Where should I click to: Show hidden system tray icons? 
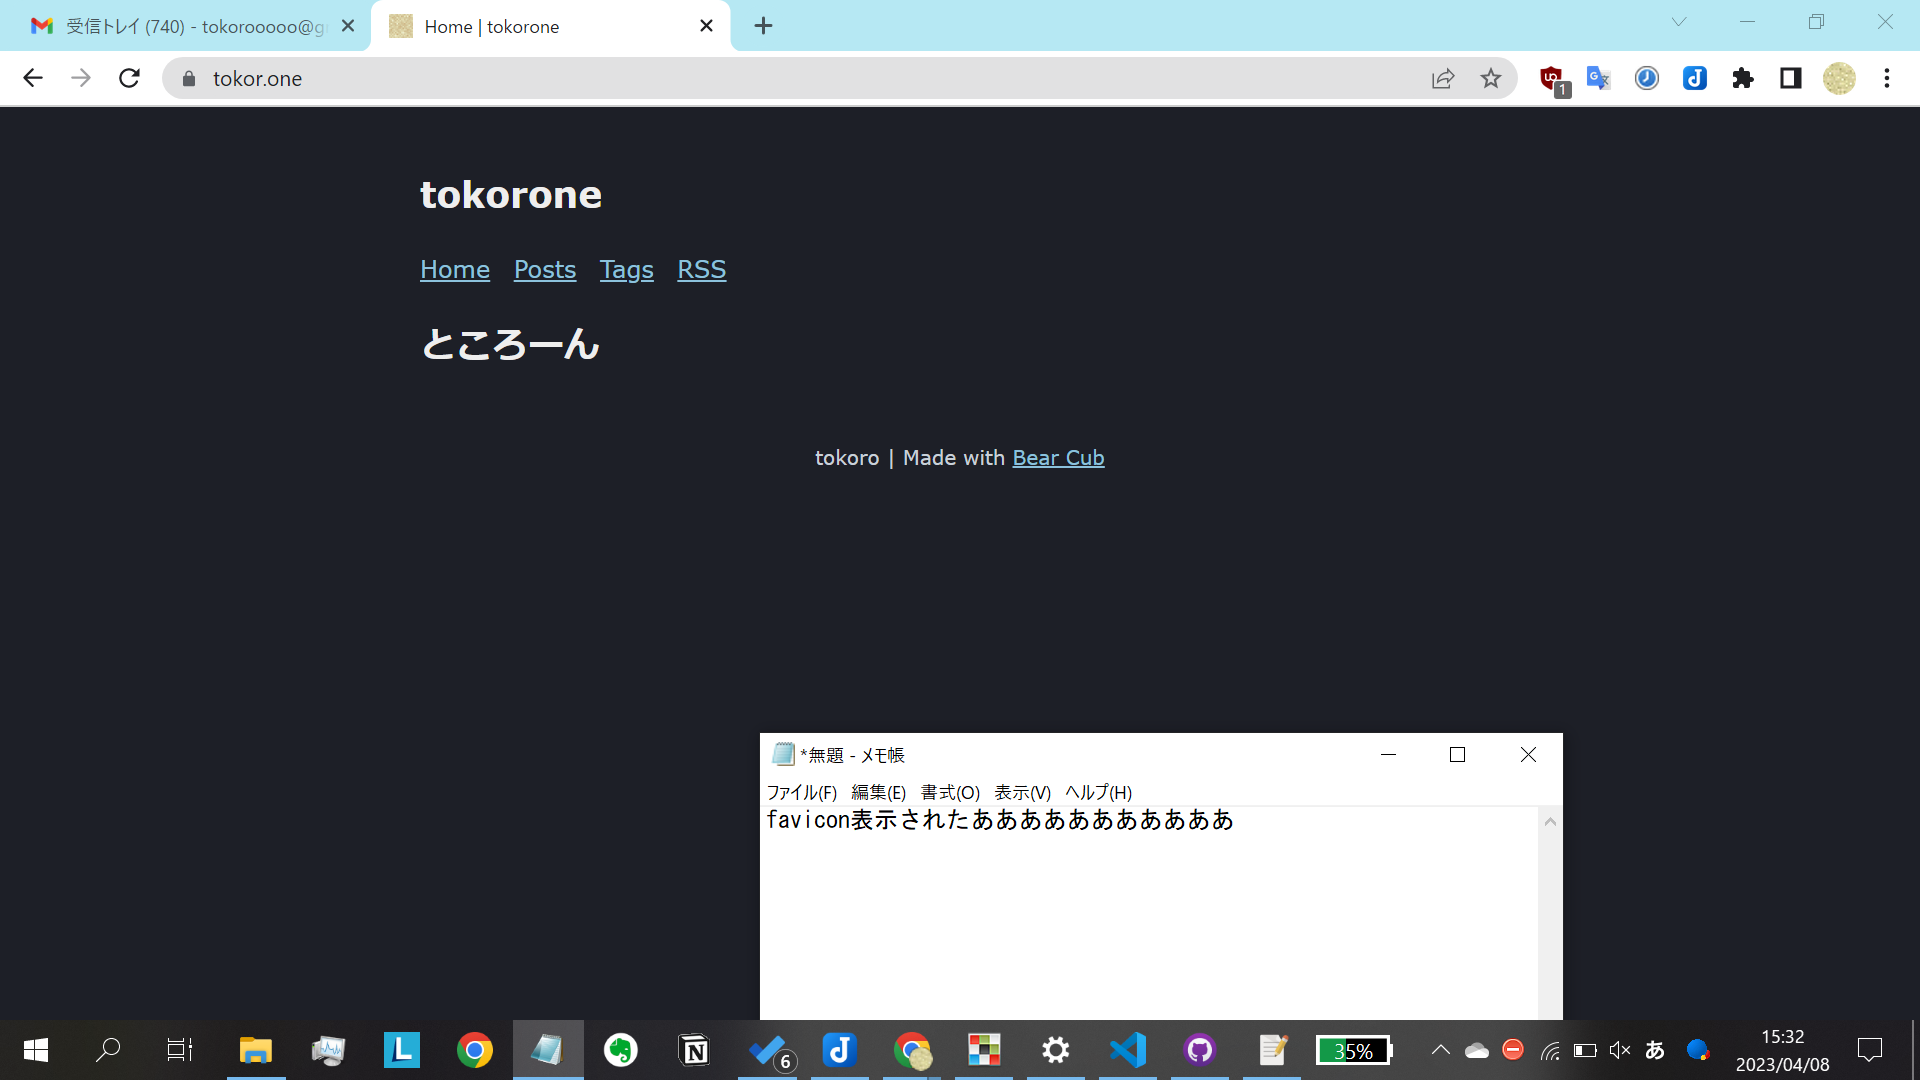click(x=1440, y=1050)
